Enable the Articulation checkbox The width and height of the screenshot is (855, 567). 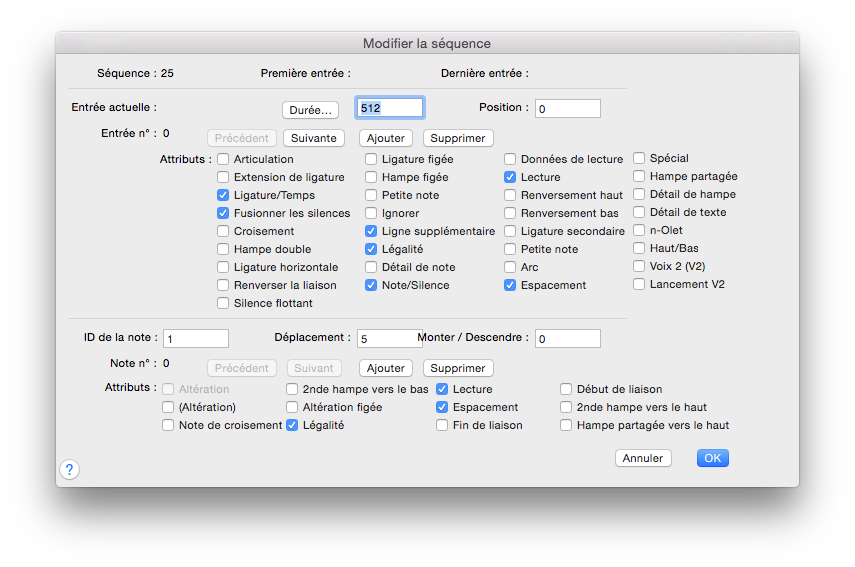click(x=224, y=159)
